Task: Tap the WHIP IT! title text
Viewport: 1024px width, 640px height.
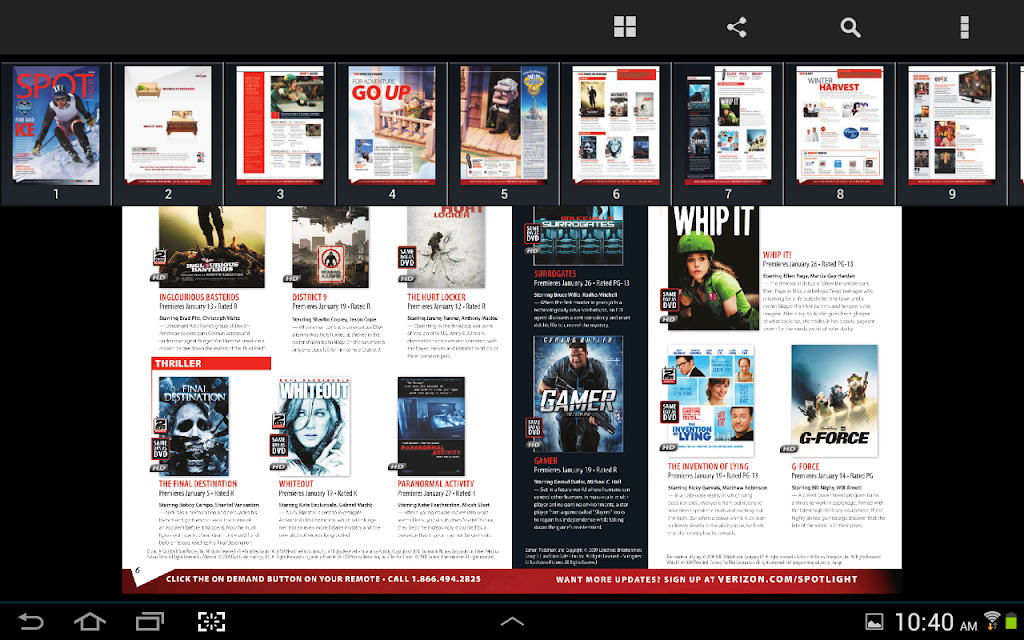Action: [777, 255]
